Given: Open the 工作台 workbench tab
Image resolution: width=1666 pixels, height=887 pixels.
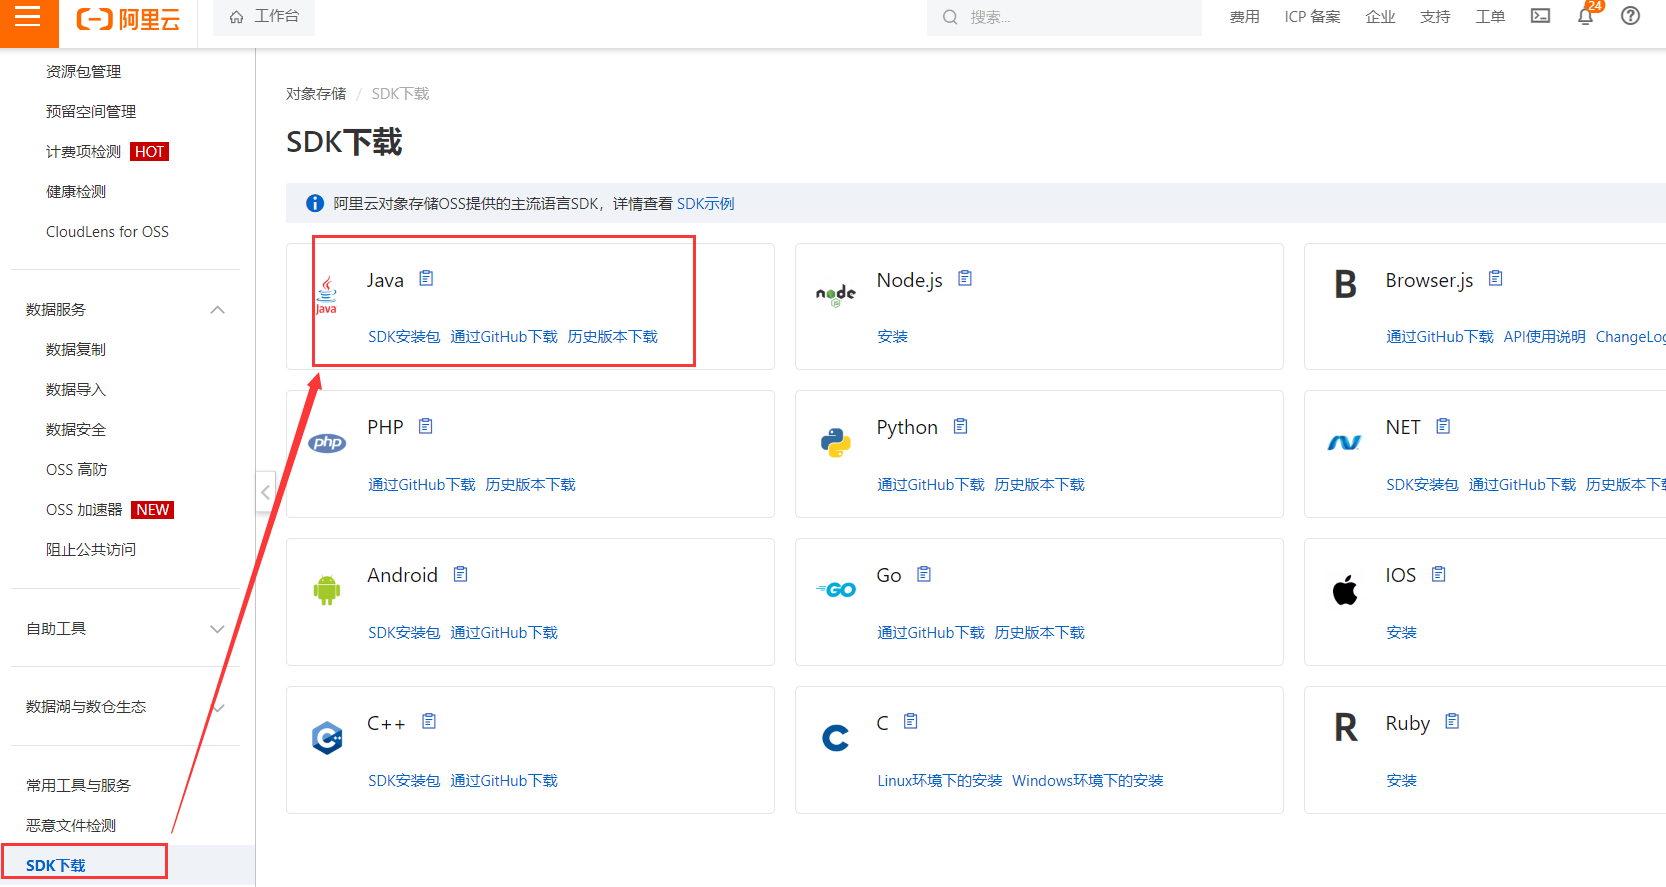Looking at the screenshot, I should click(264, 17).
